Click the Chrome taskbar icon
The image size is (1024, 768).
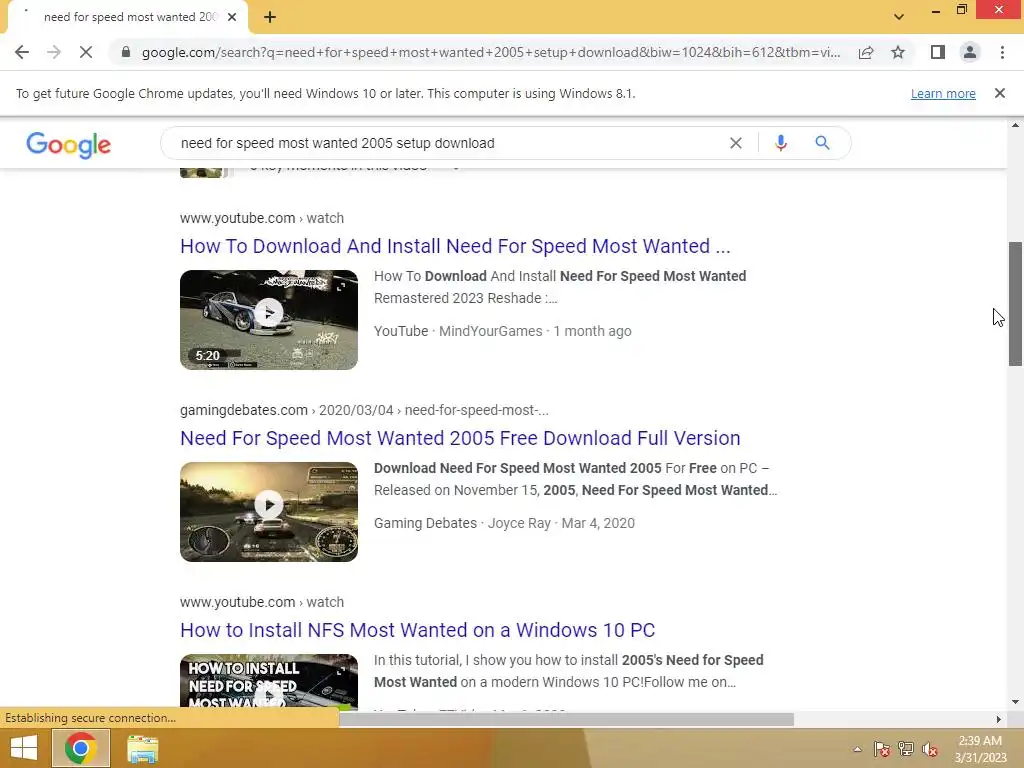point(80,748)
